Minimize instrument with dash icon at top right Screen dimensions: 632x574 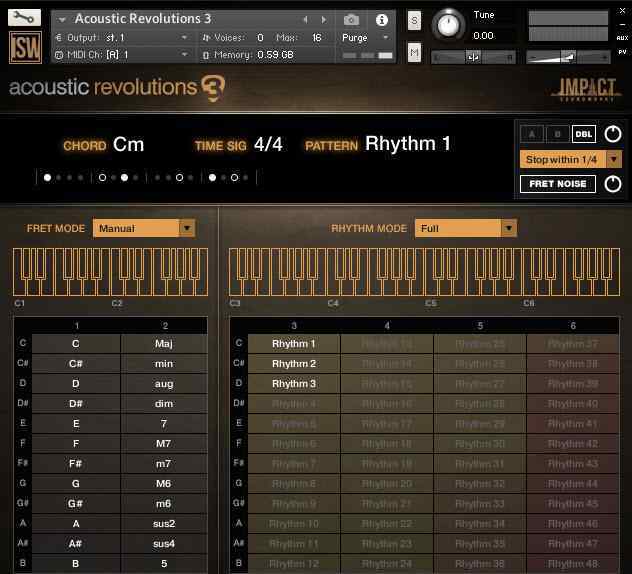pyautogui.click(x=622, y=24)
